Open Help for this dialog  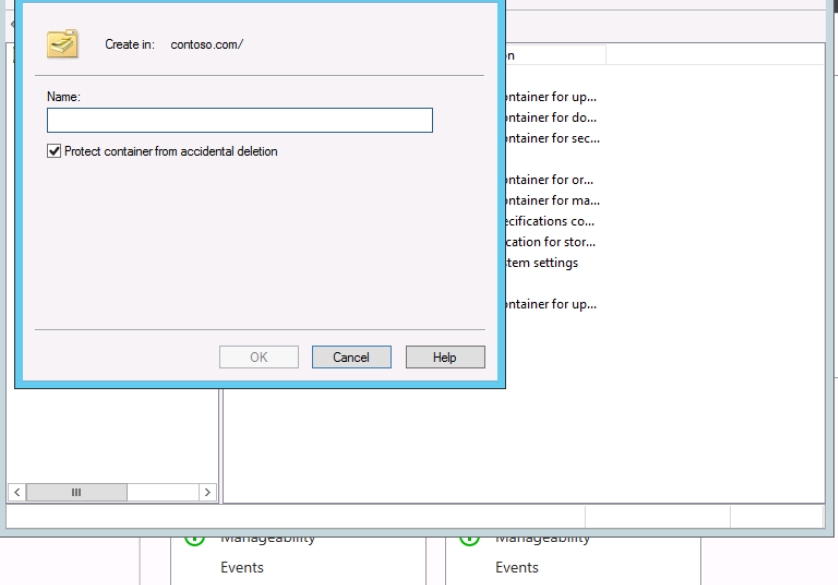coord(445,357)
